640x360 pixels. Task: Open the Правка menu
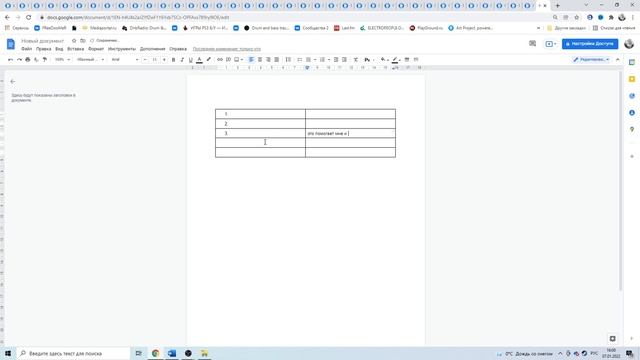pyautogui.click(x=43, y=49)
